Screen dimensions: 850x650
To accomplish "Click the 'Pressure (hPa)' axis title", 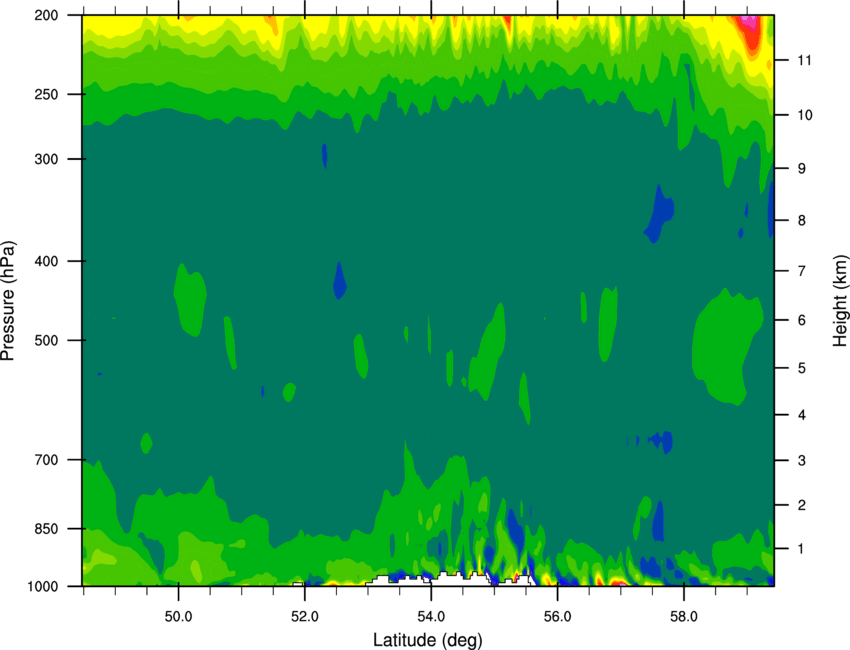I will pyautogui.click(x=8, y=301).
